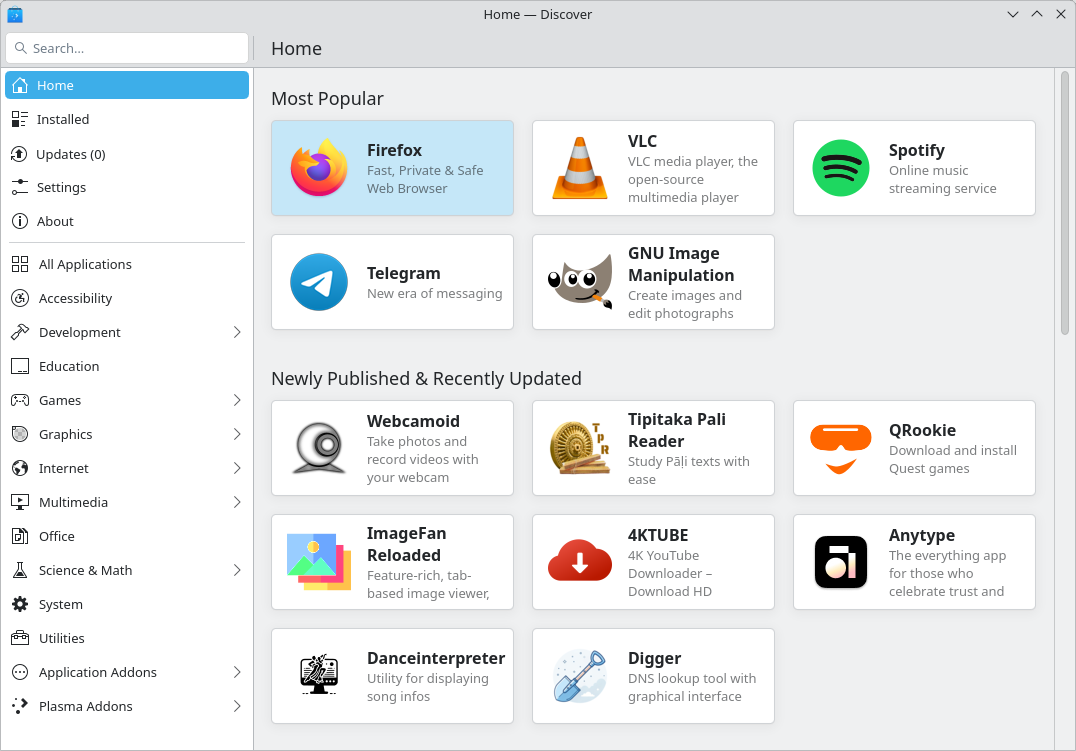The height and width of the screenshot is (751, 1076).
Task: Click the Danceinterpreter icon
Action: 319,674
